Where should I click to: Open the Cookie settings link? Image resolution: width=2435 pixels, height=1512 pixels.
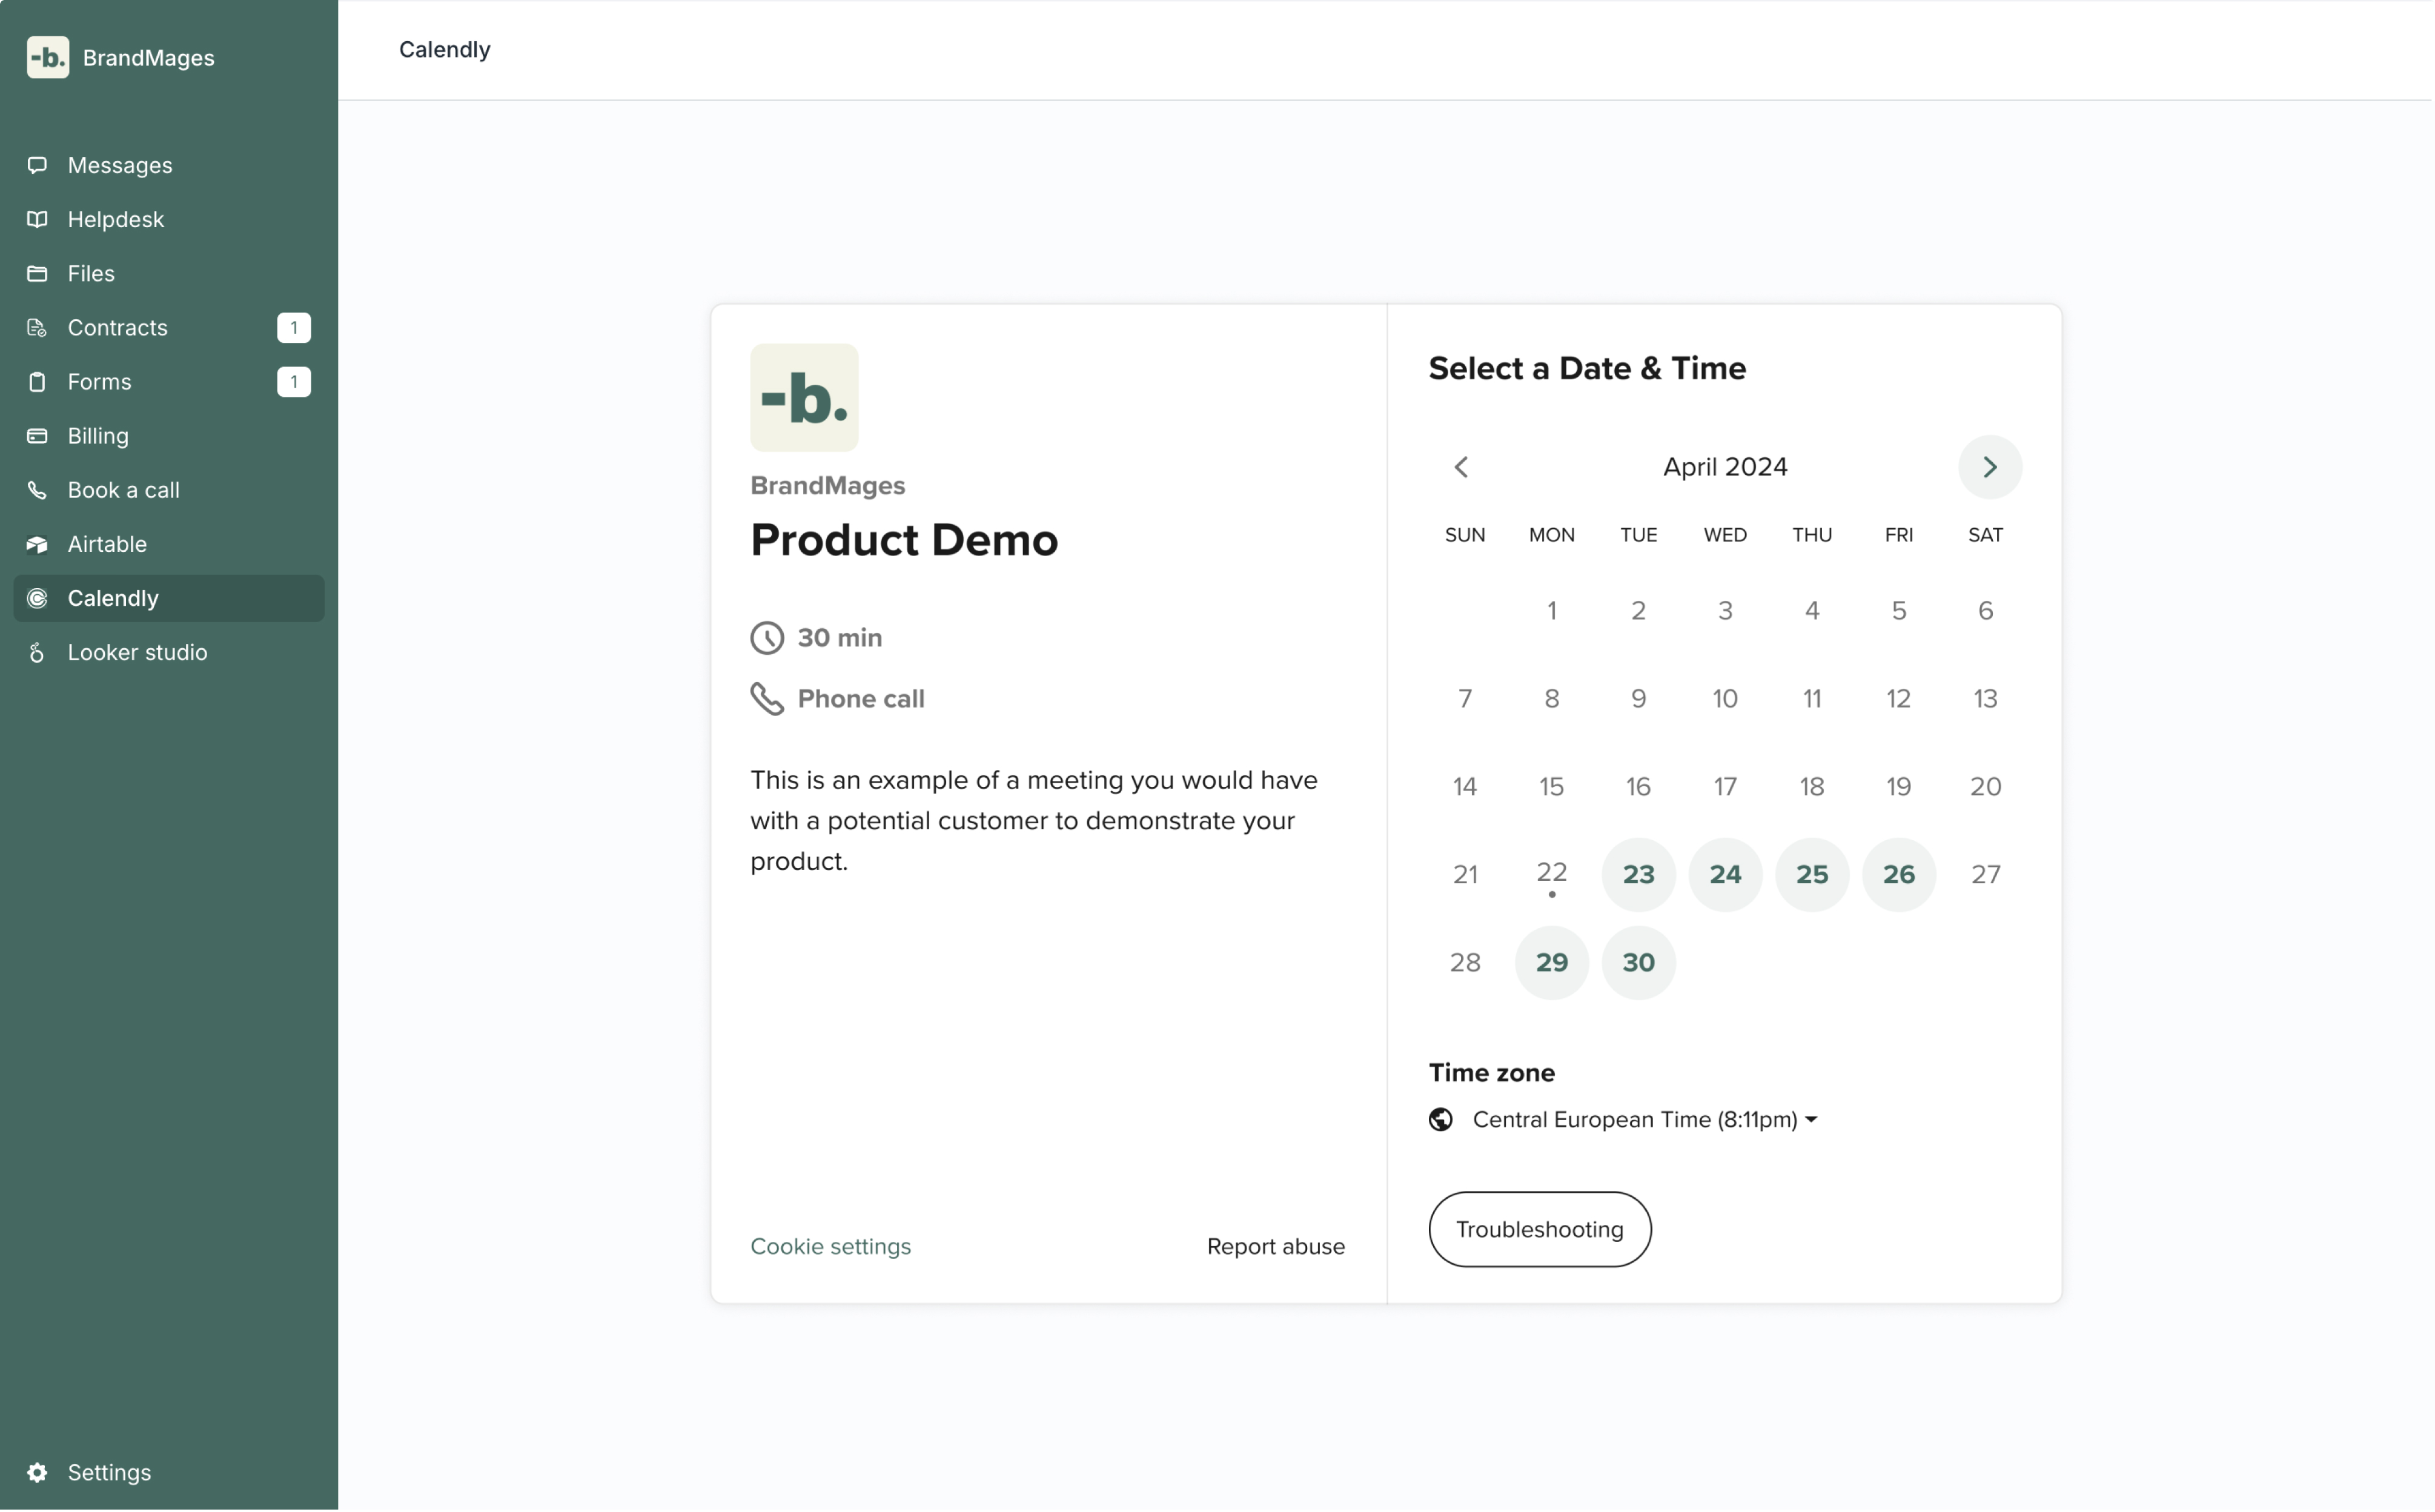pos(830,1247)
